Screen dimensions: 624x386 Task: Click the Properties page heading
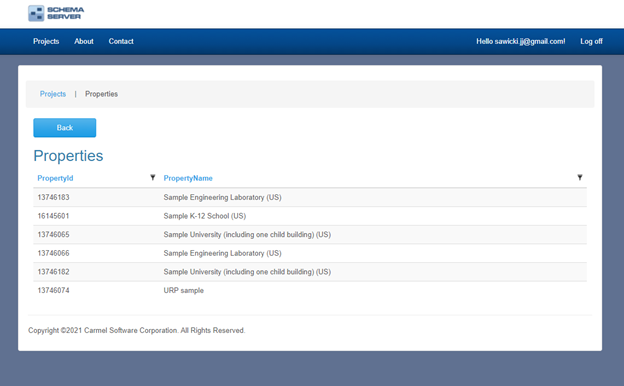(68, 156)
